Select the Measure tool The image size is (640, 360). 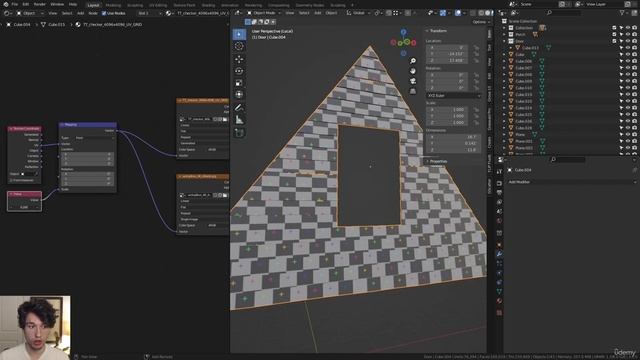point(239,120)
